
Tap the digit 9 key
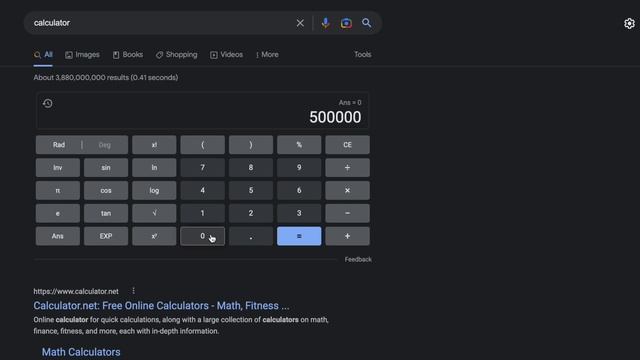click(299, 168)
